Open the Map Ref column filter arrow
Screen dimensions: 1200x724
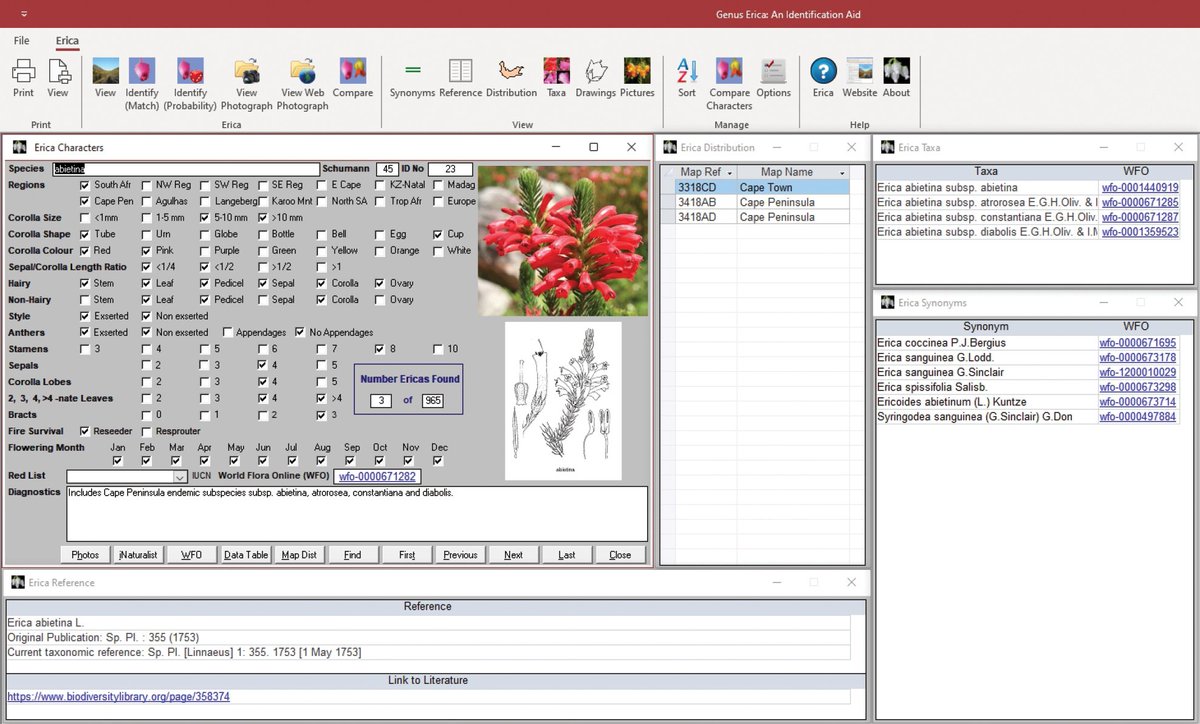tap(729, 172)
